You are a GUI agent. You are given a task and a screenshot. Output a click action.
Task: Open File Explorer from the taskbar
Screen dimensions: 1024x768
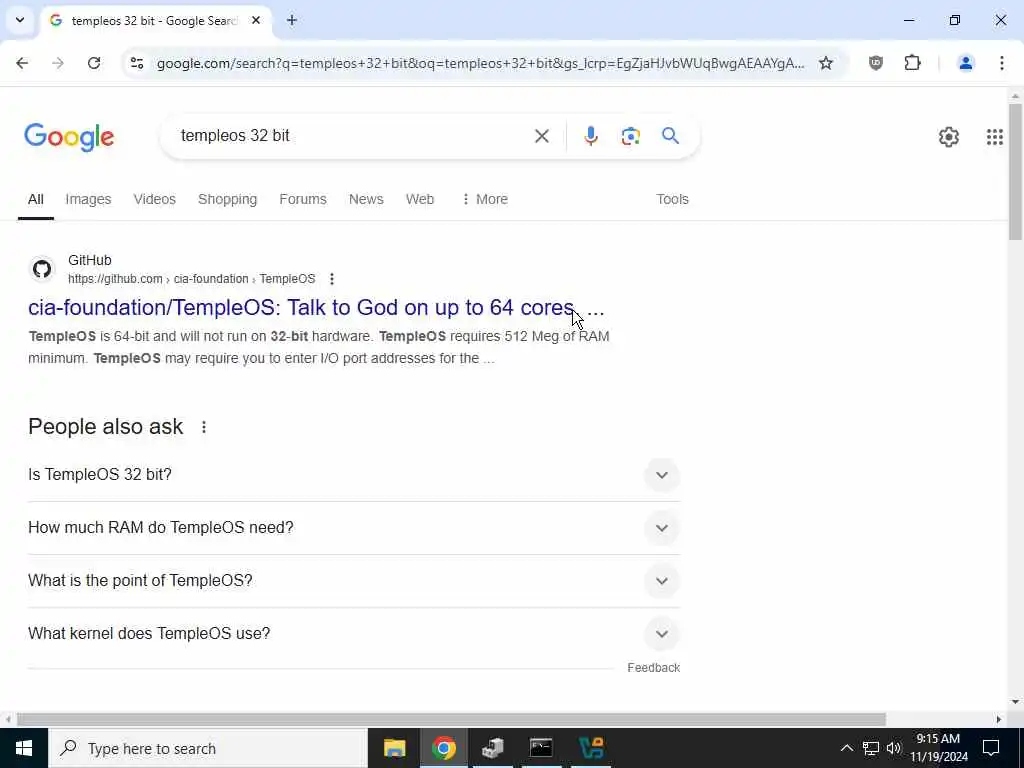pos(394,748)
